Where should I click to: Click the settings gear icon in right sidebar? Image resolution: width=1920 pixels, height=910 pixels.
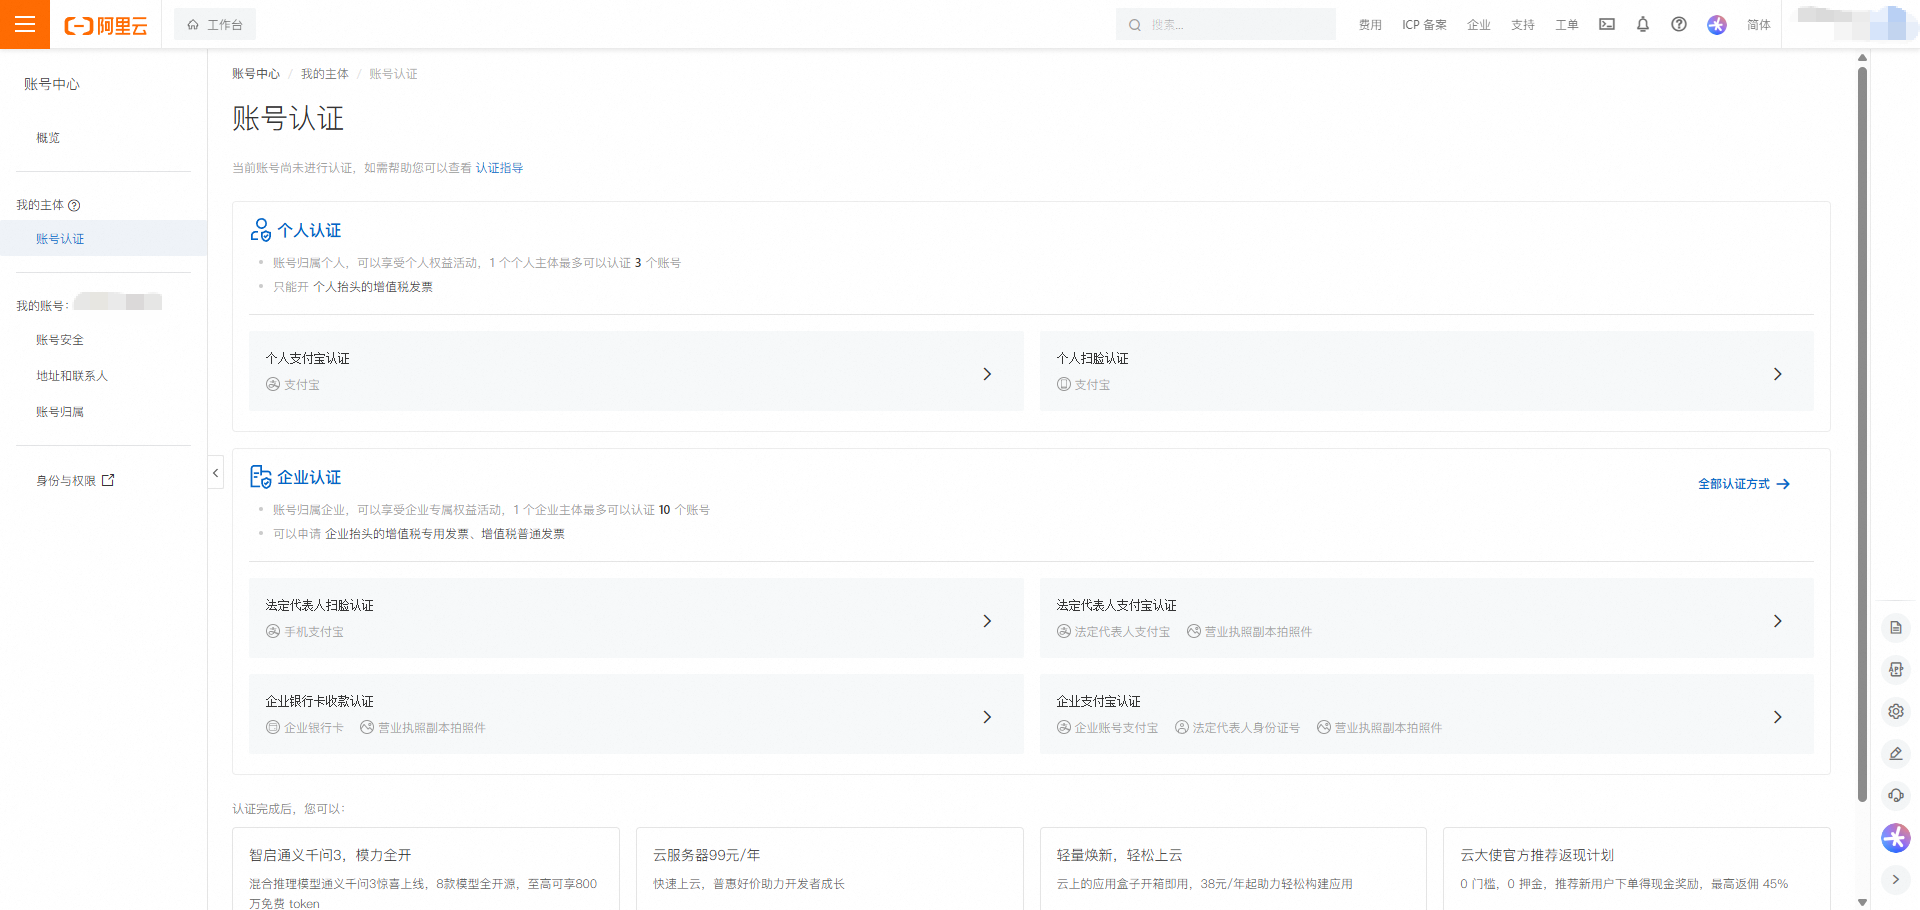(x=1895, y=711)
